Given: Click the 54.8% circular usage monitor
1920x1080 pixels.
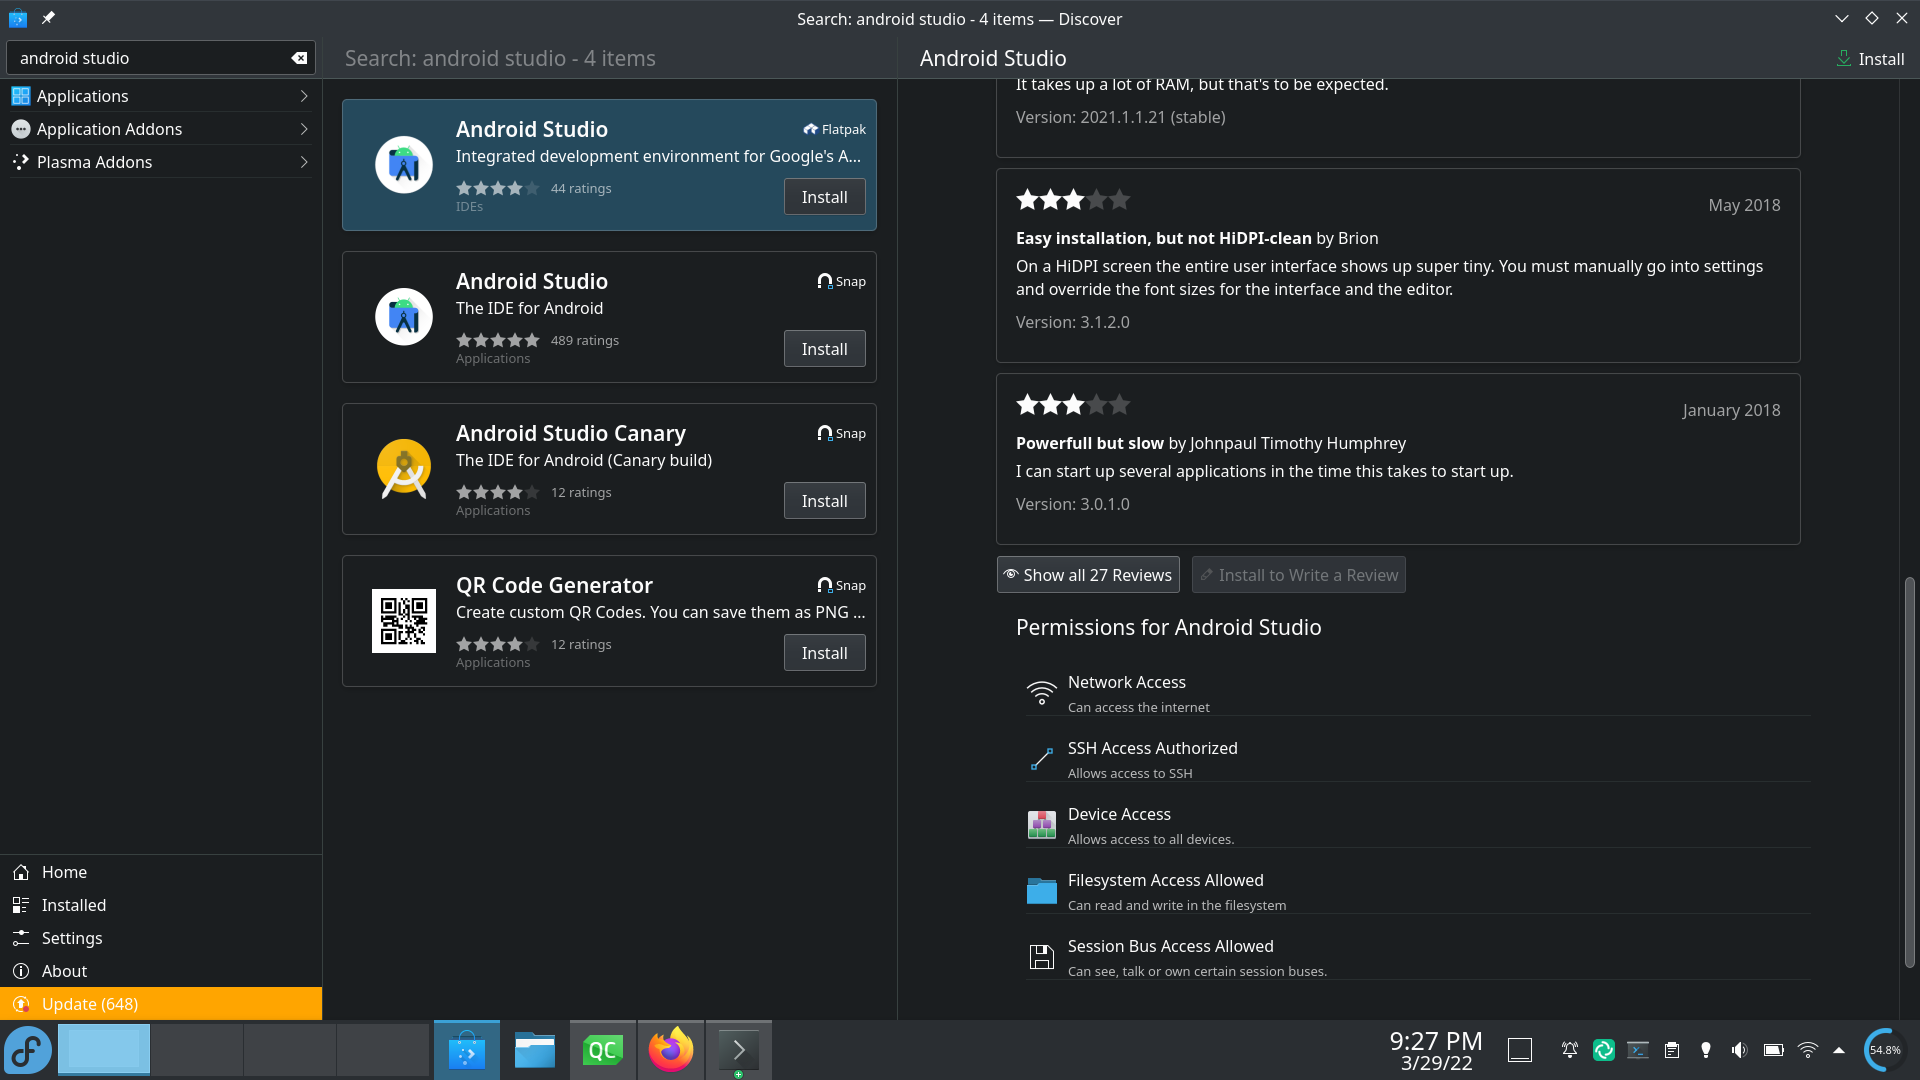Looking at the screenshot, I should 1885,1050.
